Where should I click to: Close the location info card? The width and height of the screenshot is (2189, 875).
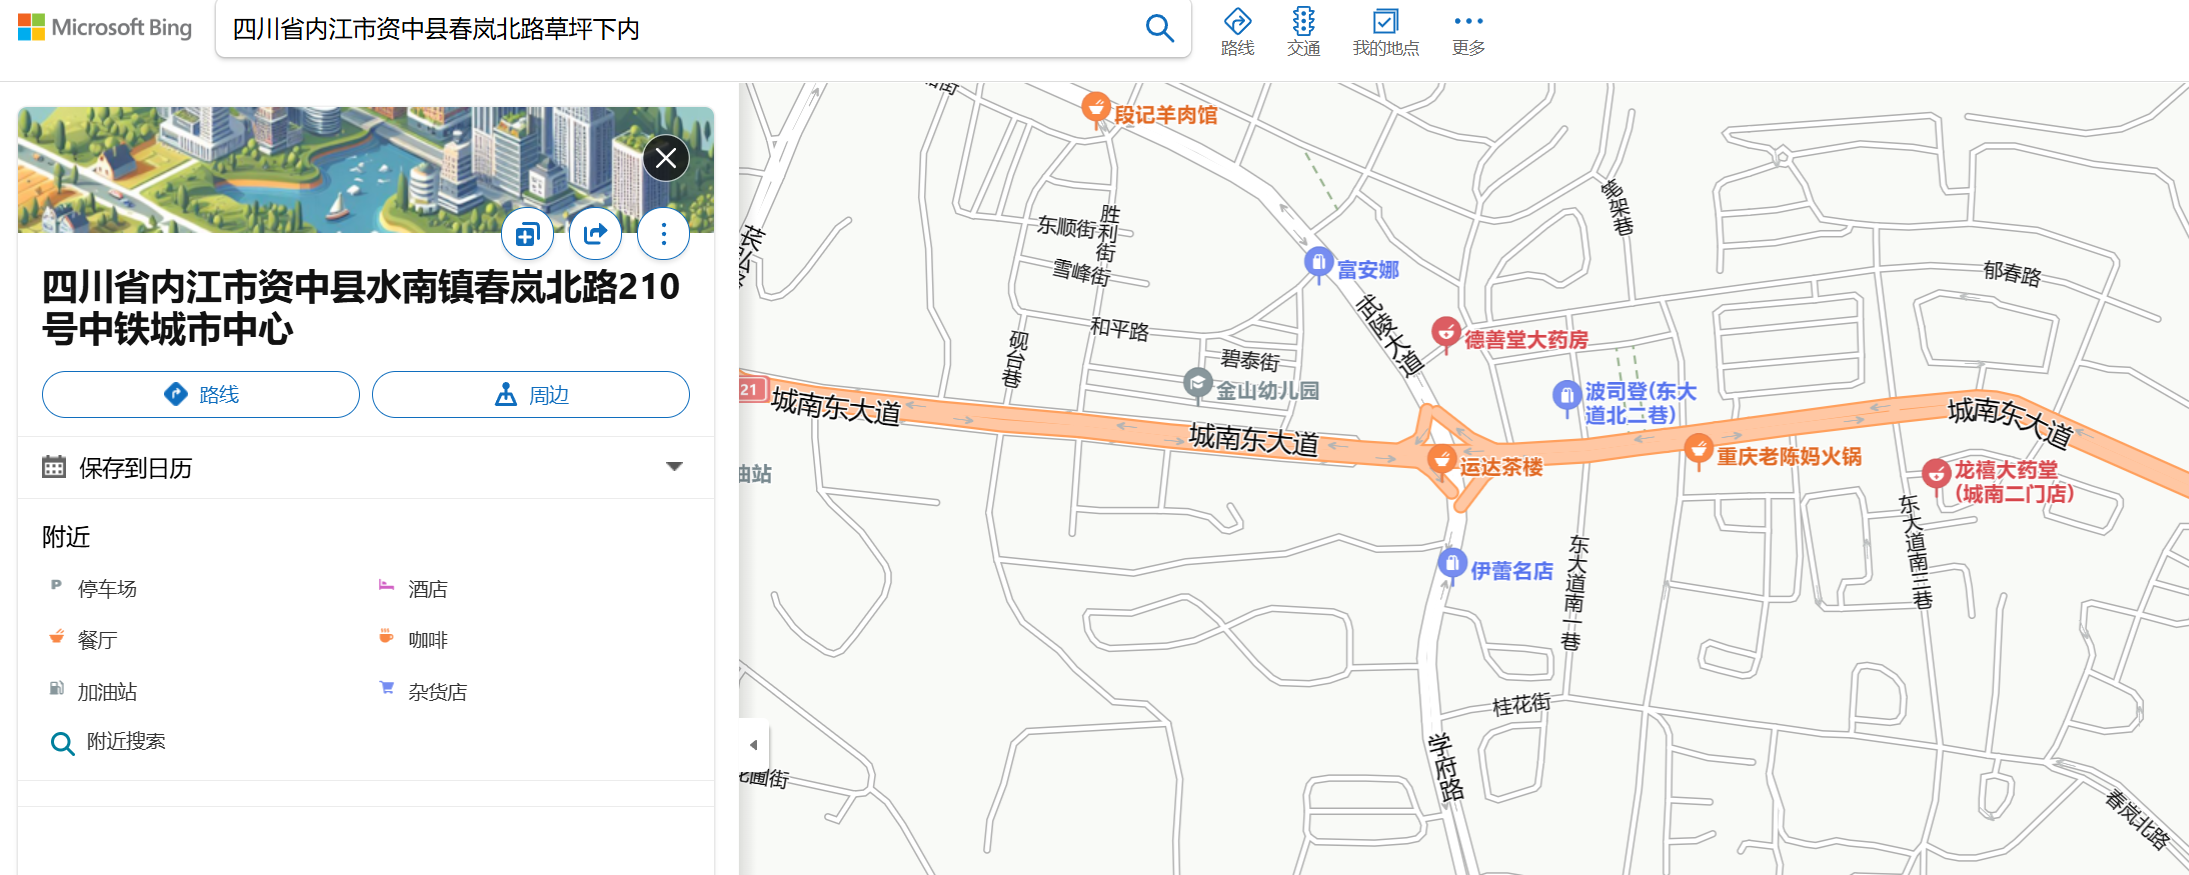(x=666, y=158)
